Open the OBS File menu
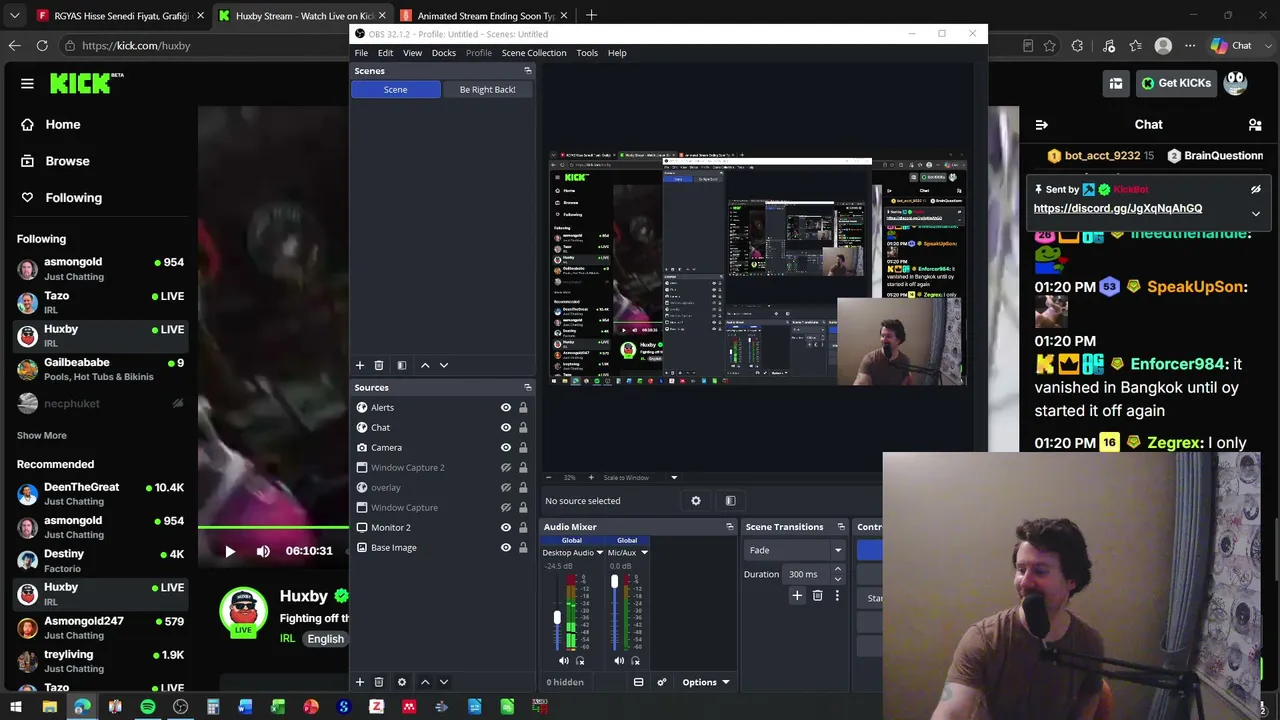 point(361,53)
